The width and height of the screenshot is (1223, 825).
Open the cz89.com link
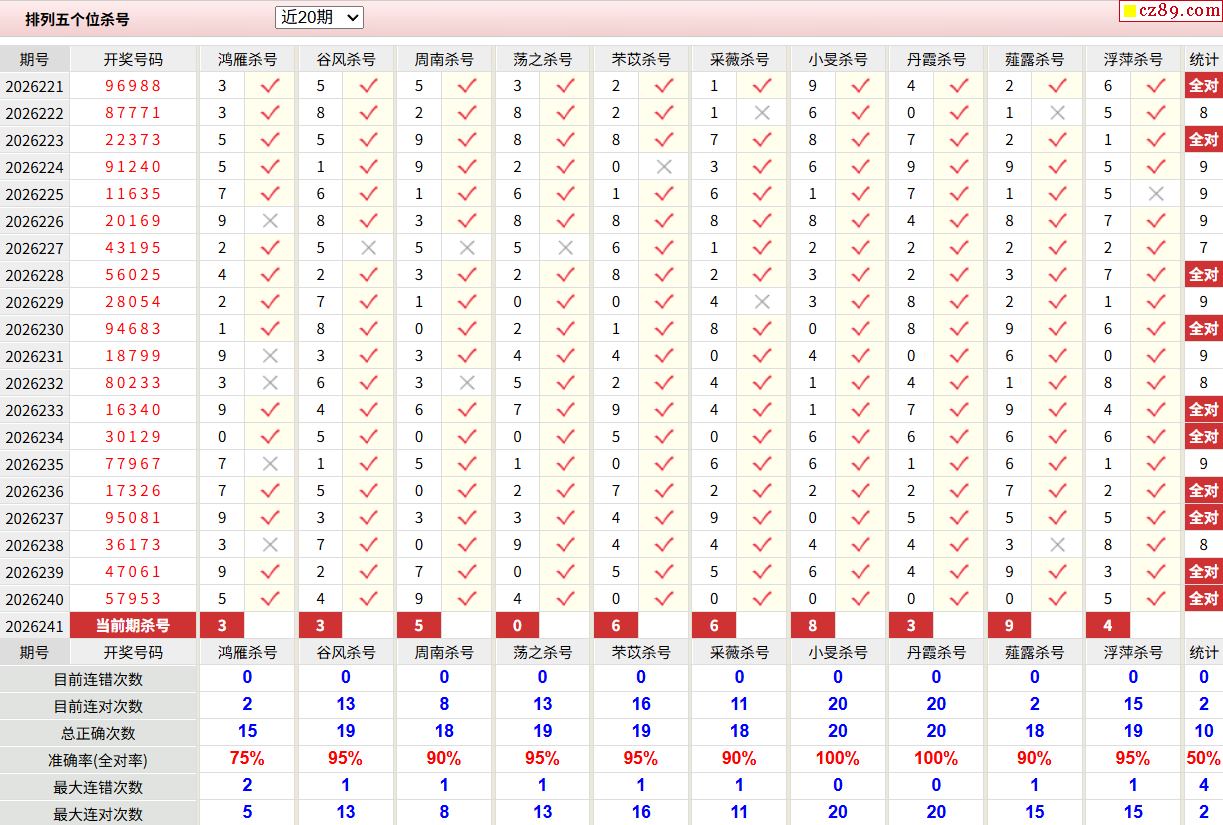pos(1171,11)
